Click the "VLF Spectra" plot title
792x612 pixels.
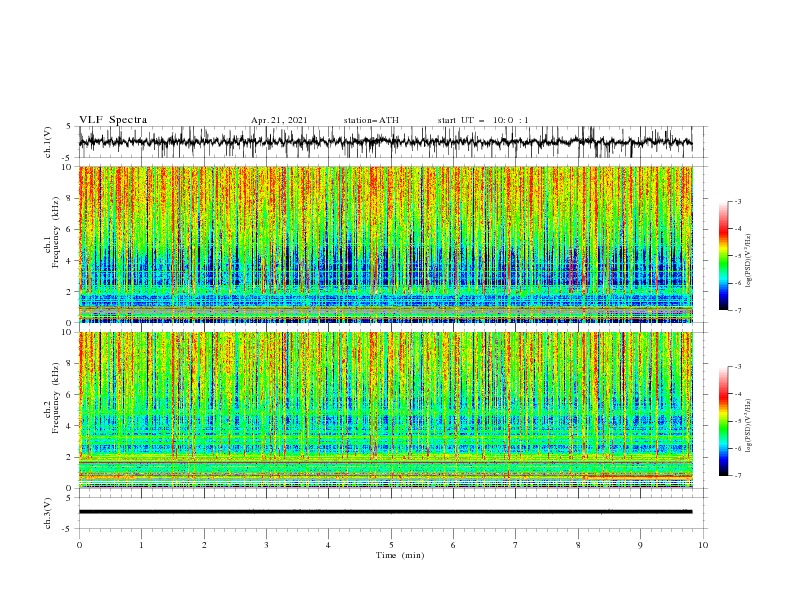coord(113,120)
